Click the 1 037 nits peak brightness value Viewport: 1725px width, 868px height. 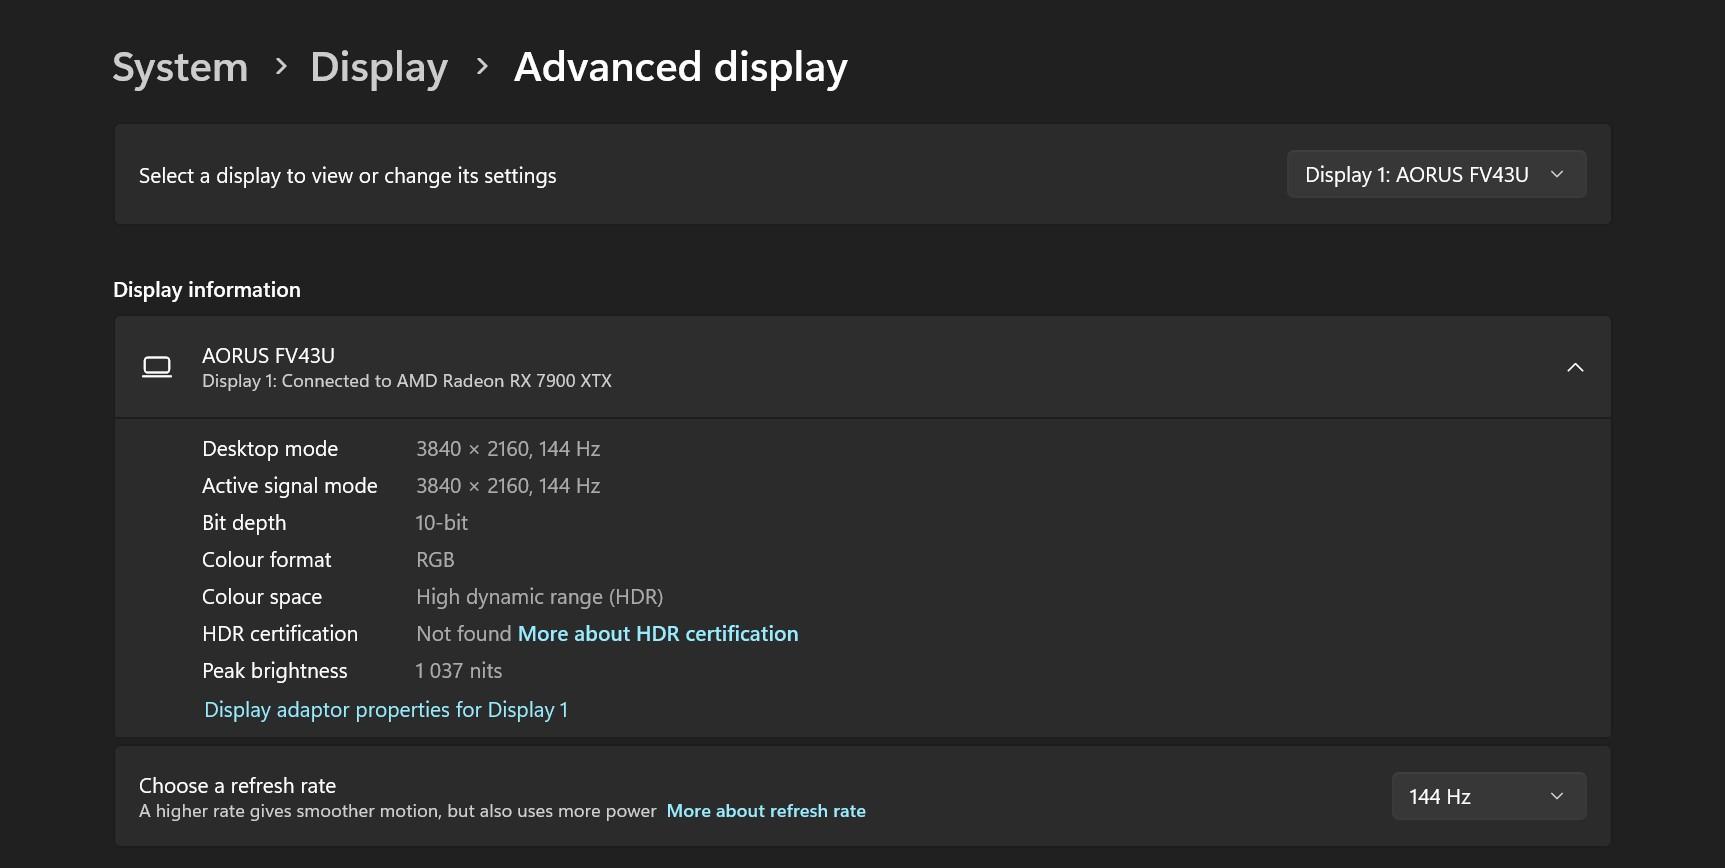click(x=459, y=671)
